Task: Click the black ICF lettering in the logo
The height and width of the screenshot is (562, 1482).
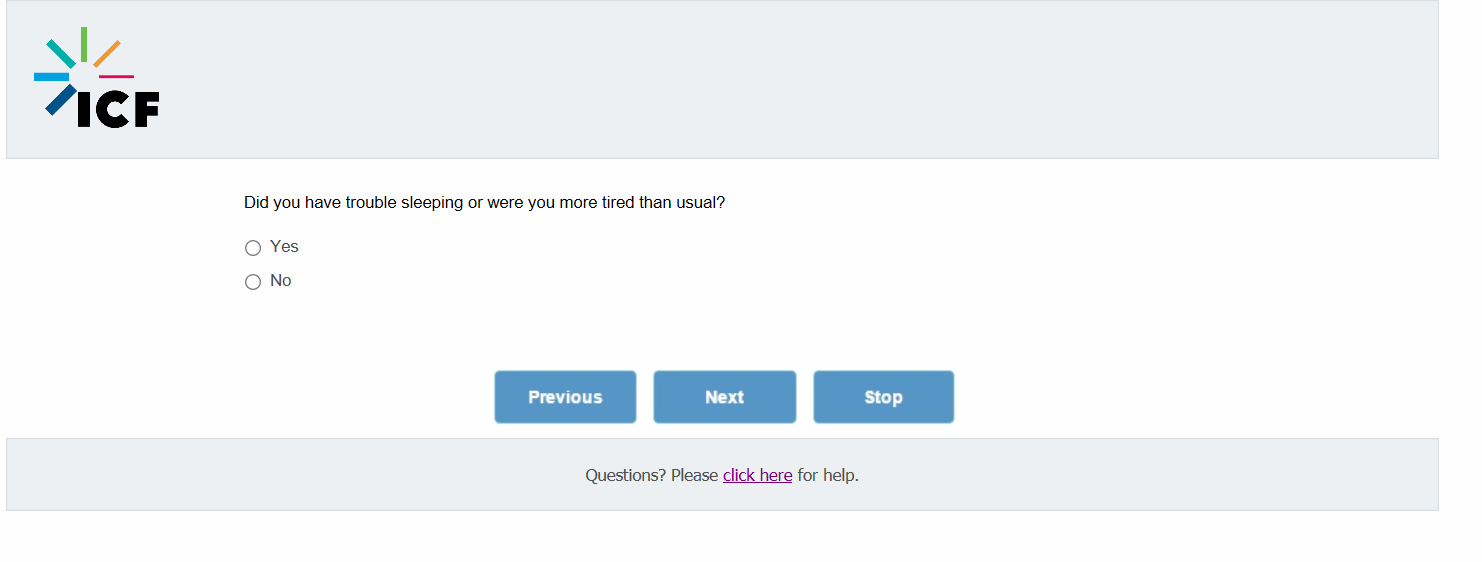Action: [x=118, y=109]
